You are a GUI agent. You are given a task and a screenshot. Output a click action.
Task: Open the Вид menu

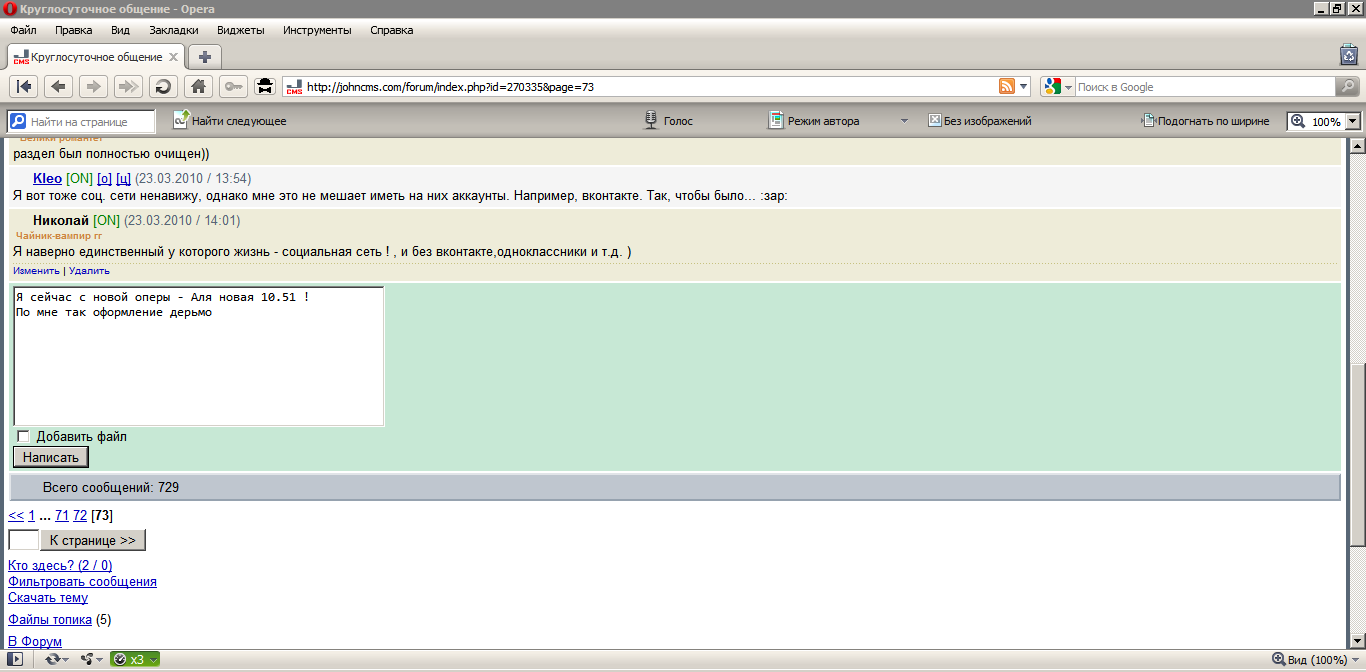click(x=121, y=30)
